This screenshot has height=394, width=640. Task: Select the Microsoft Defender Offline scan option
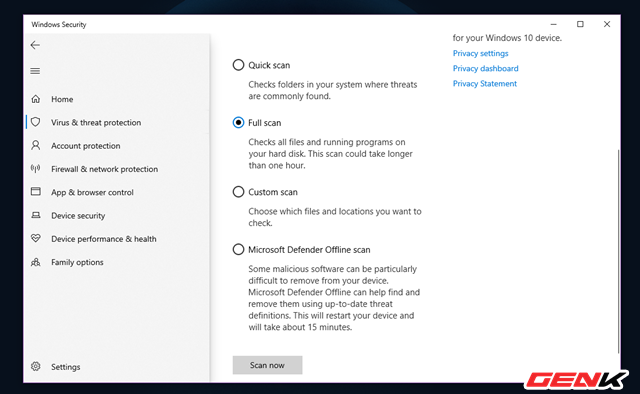[x=238, y=249]
